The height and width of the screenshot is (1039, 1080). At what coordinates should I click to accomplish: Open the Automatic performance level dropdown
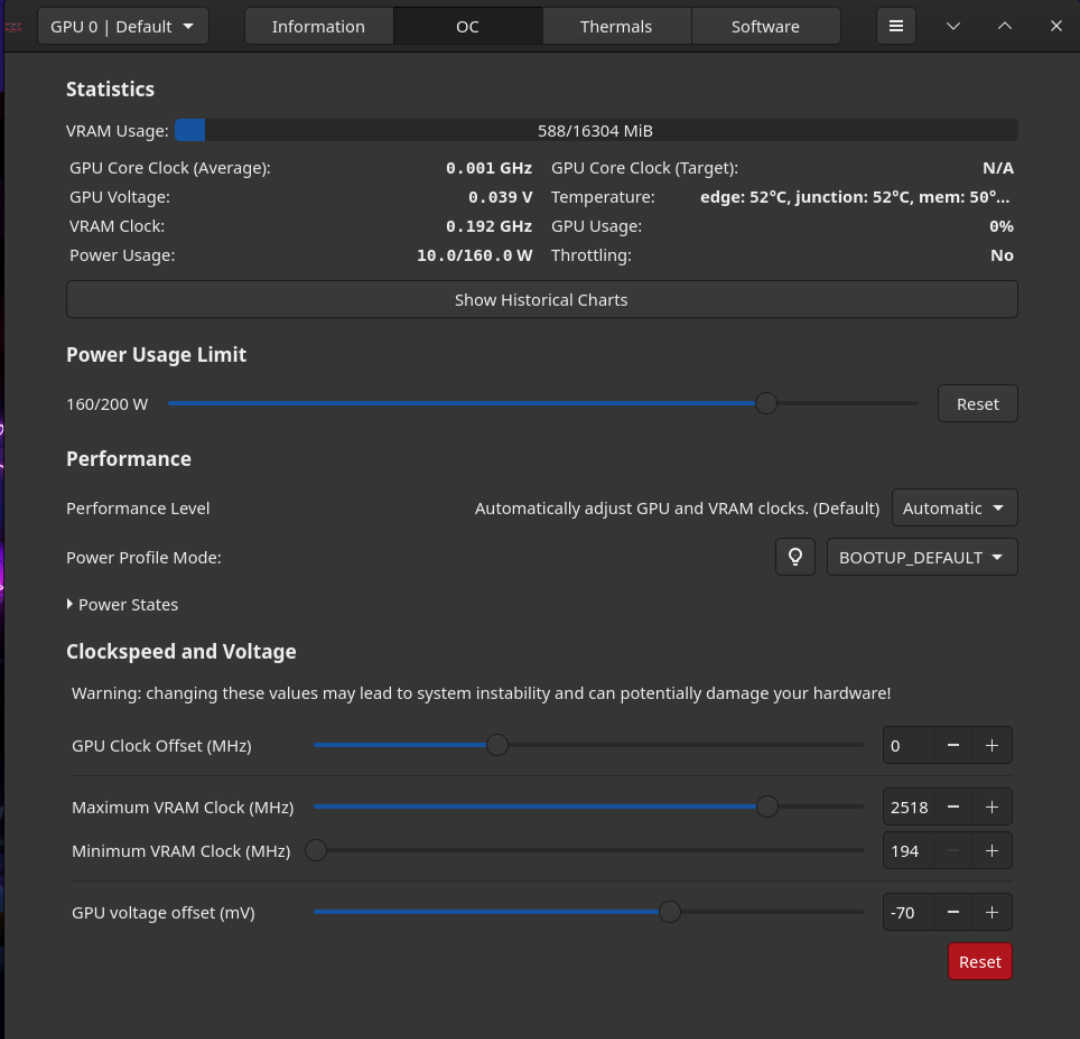[x=953, y=508]
